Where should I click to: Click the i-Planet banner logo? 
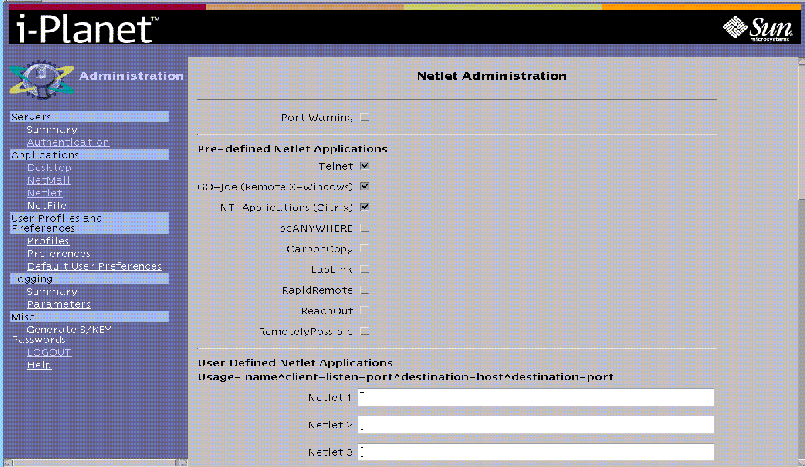click(87, 28)
